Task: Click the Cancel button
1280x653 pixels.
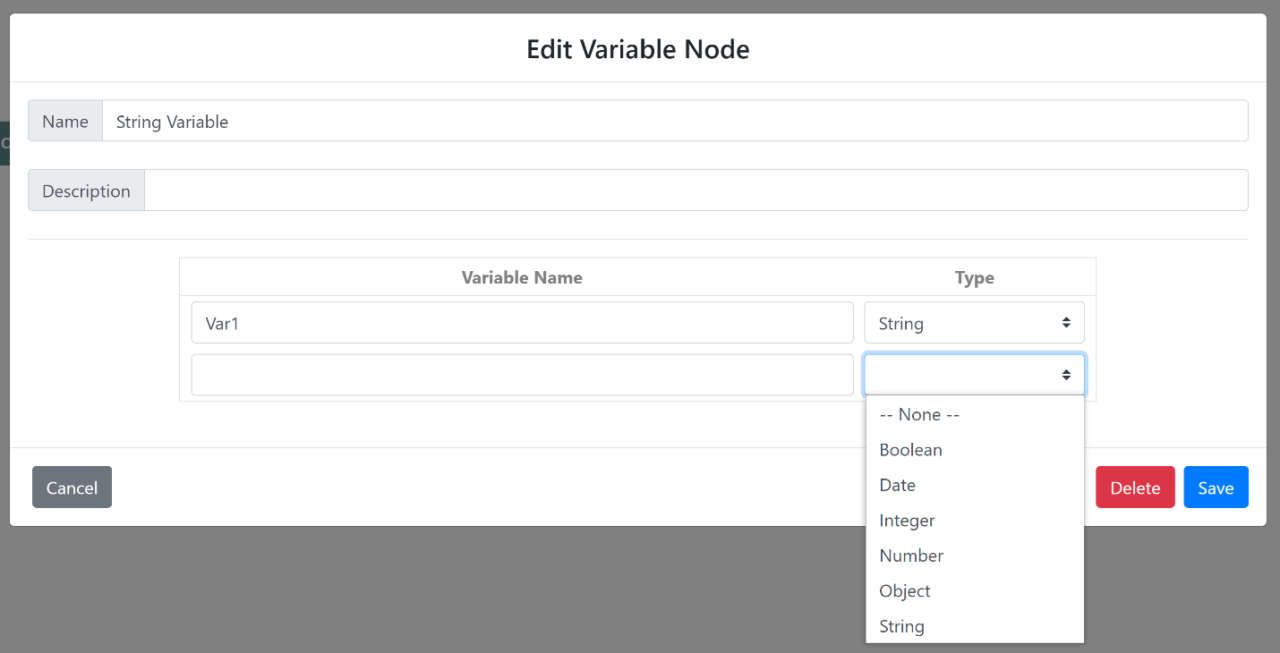Action: 71,487
